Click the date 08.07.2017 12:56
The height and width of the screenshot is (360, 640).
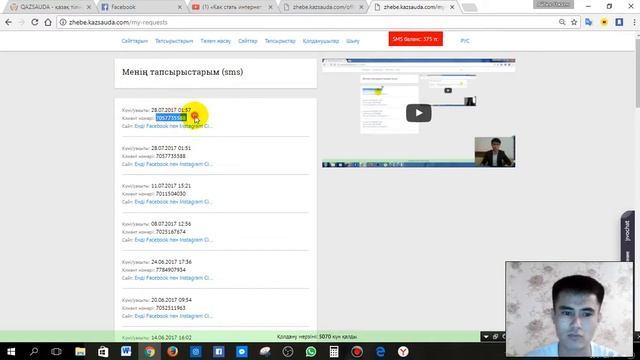(x=171, y=224)
